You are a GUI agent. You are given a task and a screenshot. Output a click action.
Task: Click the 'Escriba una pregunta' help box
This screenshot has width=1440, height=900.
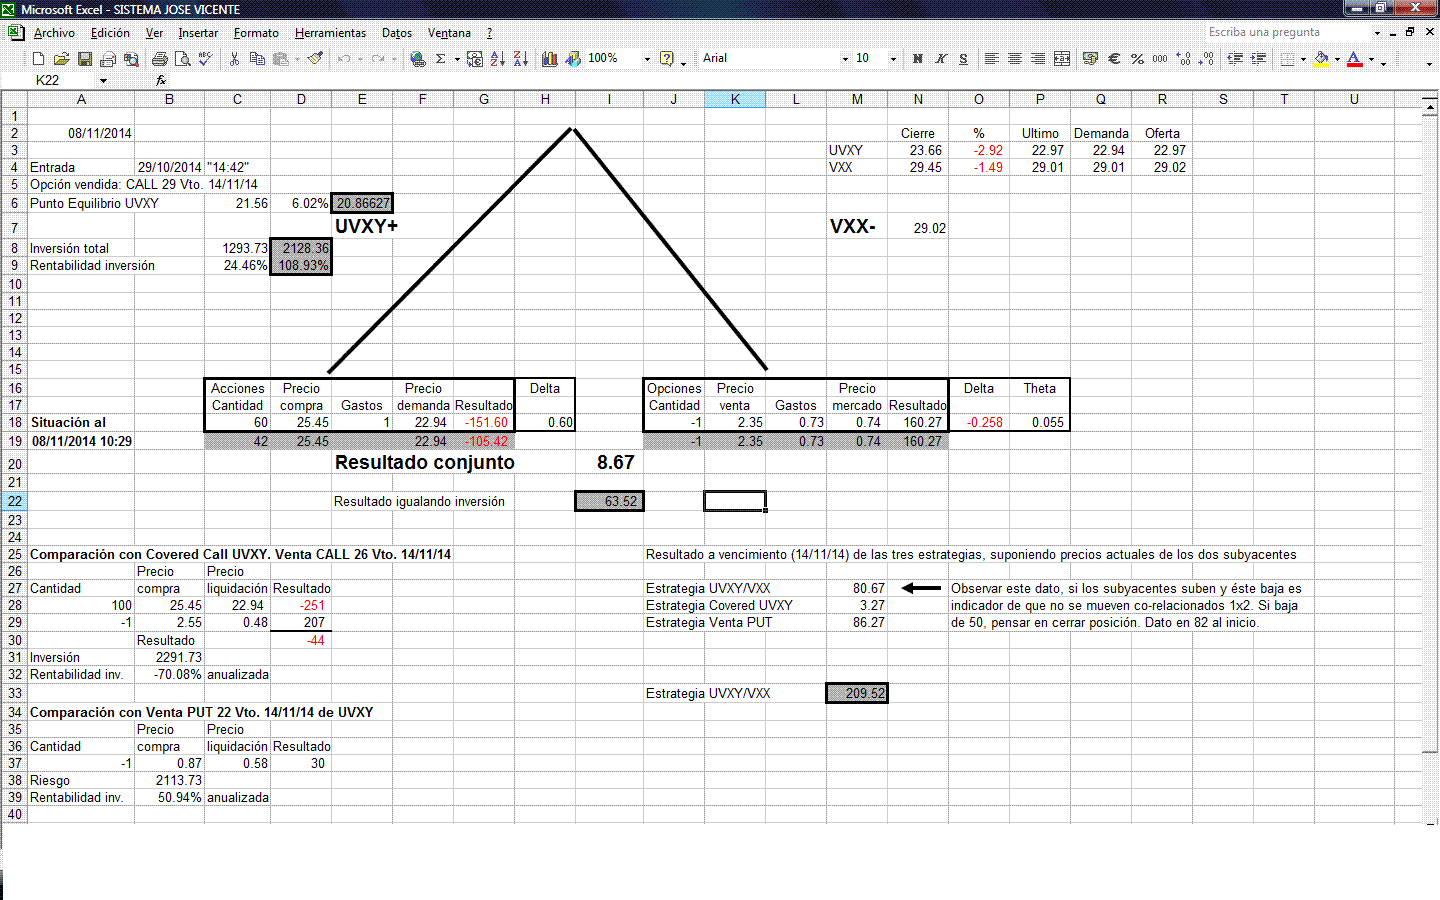click(1287, 33)
